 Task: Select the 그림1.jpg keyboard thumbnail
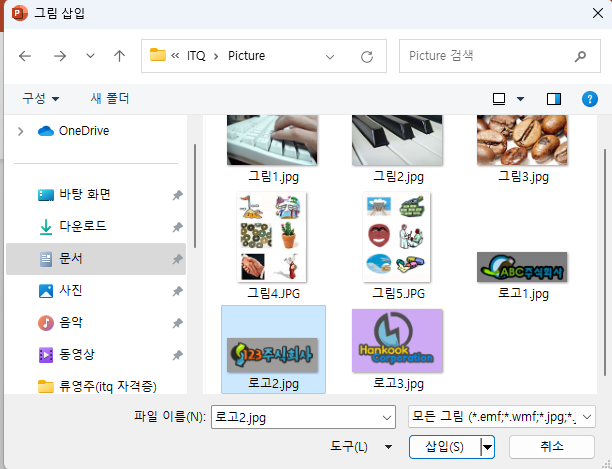click(272, 140)
